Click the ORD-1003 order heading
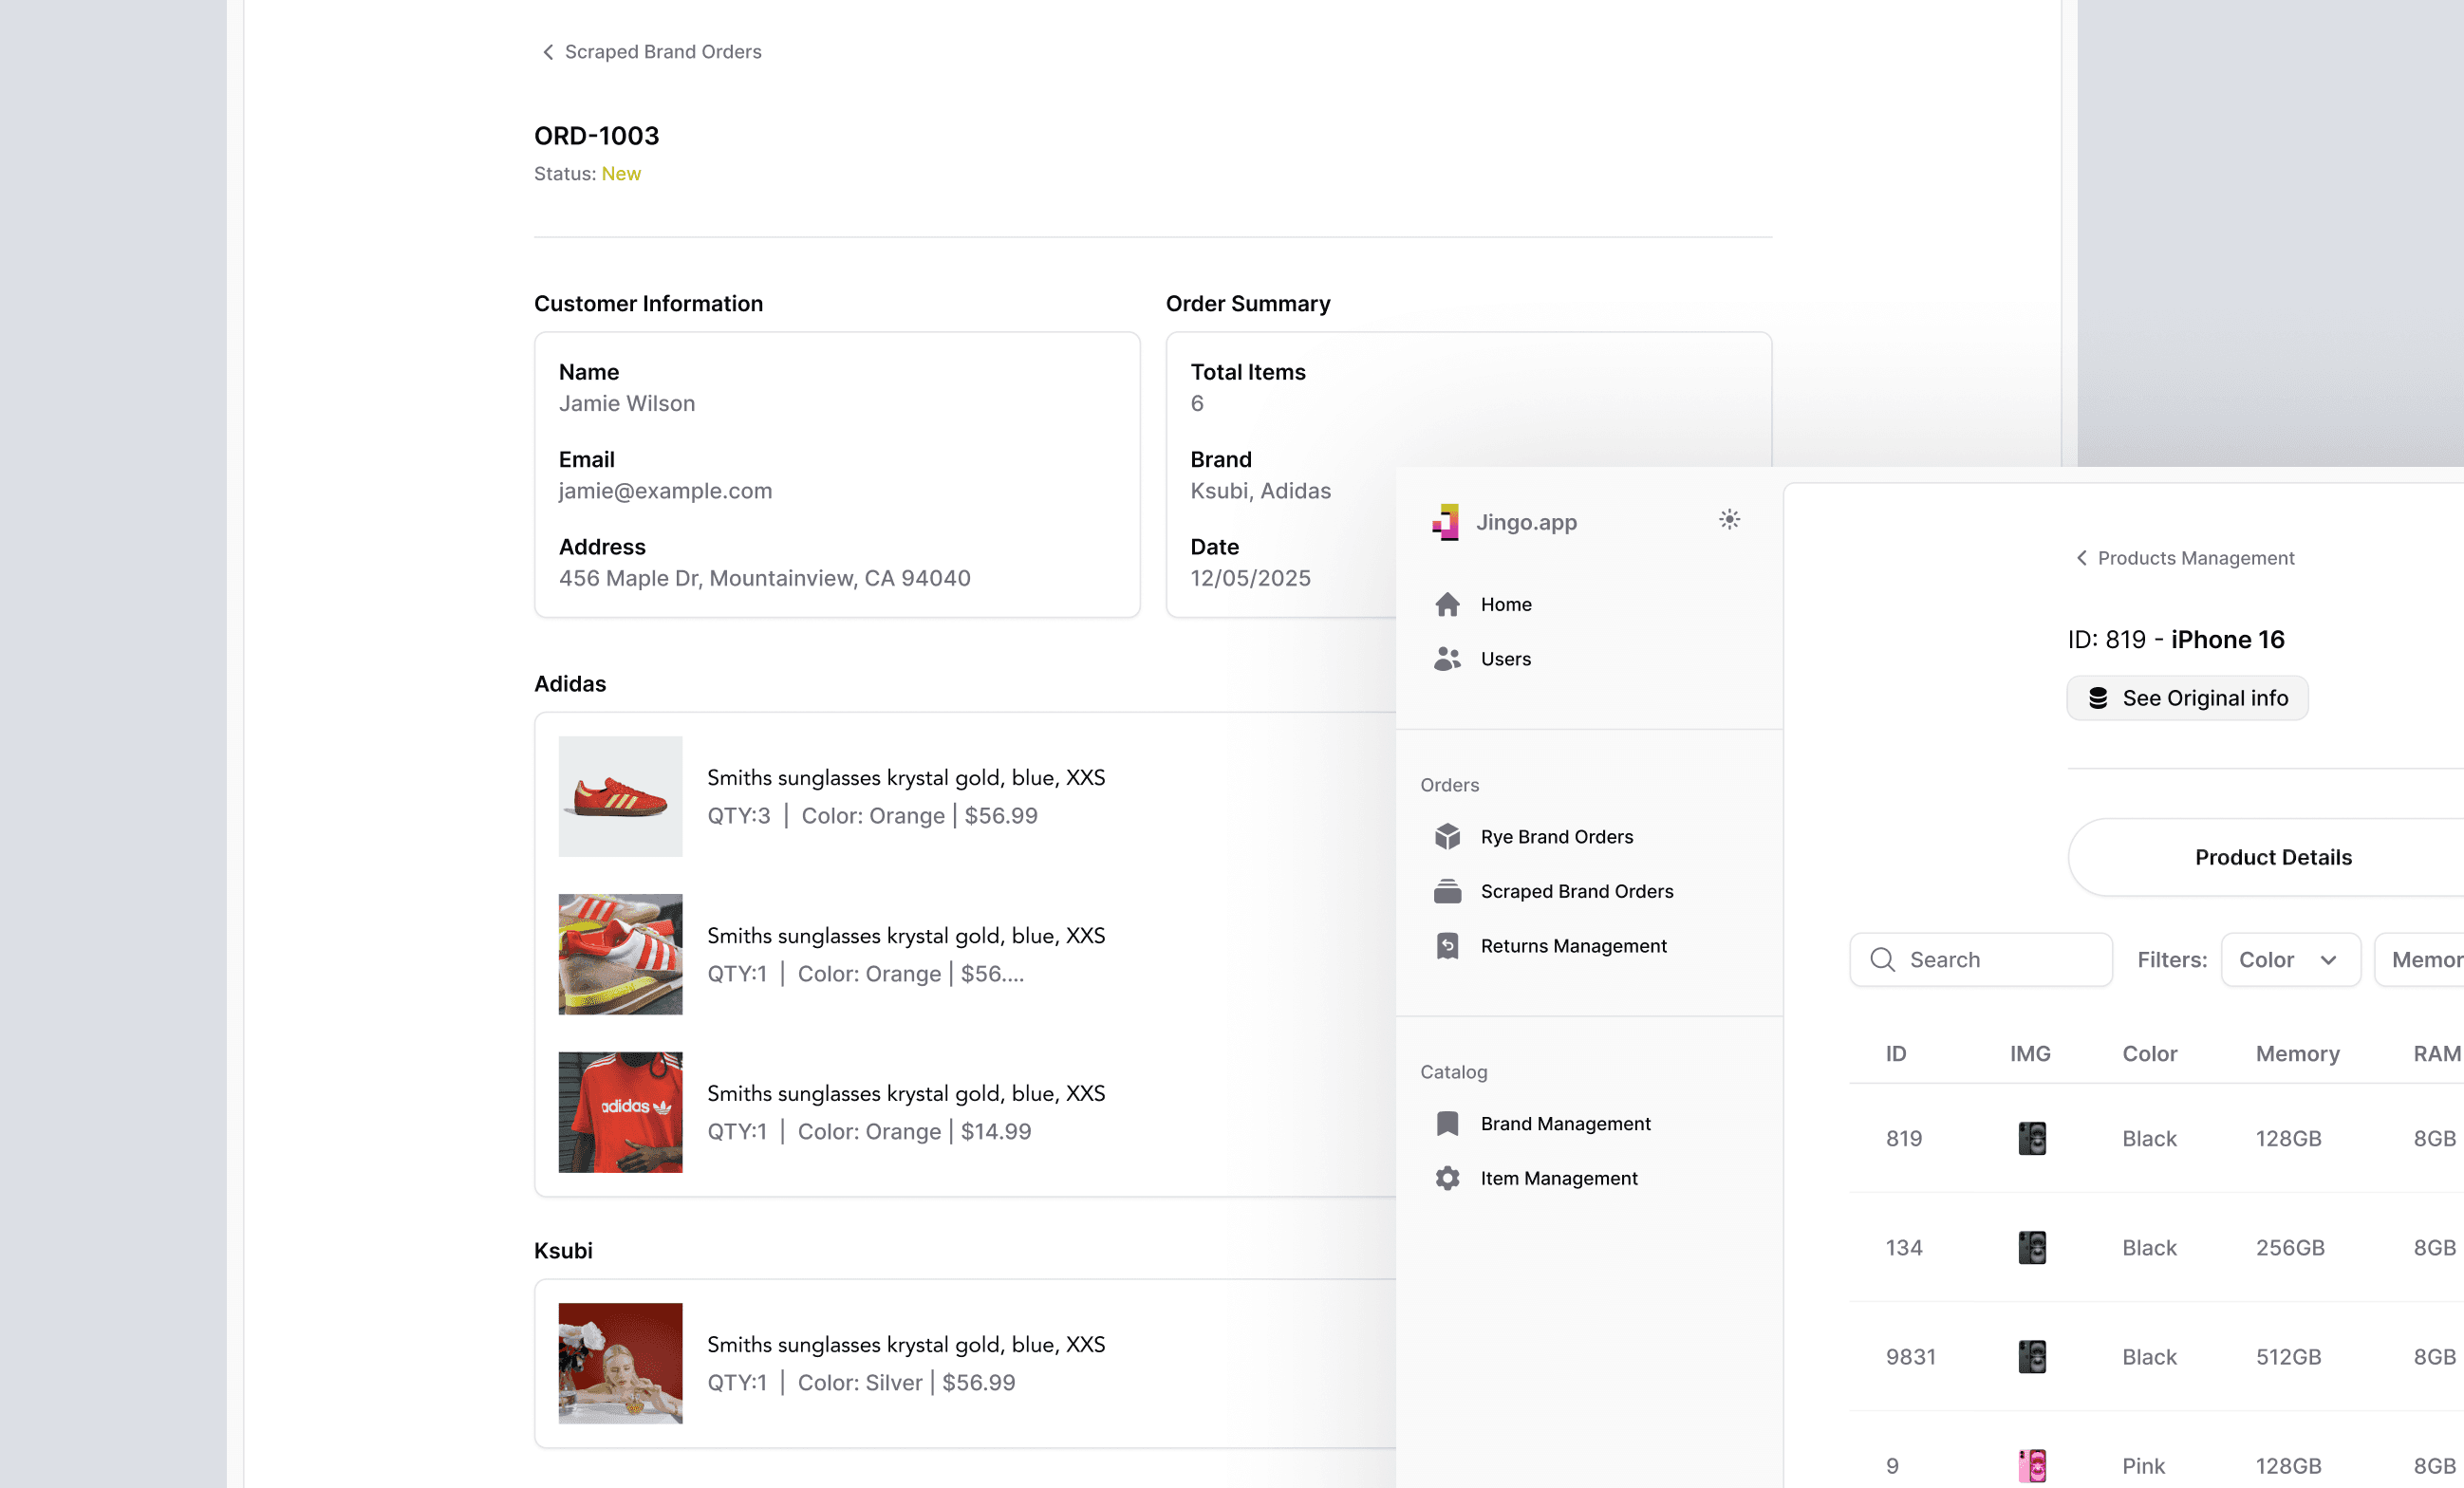 pyautogui.click(x=596, y=135)
